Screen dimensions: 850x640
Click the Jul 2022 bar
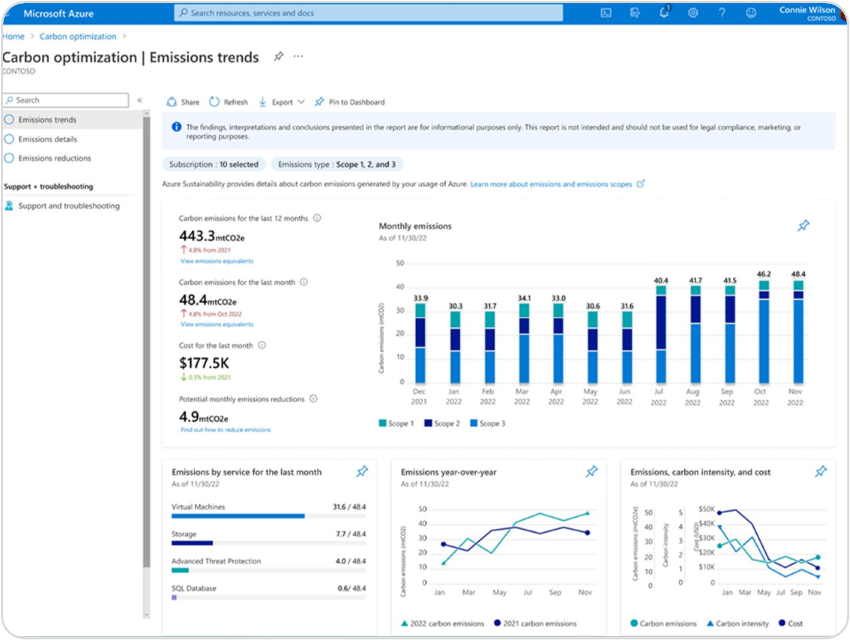click(661, 334)
